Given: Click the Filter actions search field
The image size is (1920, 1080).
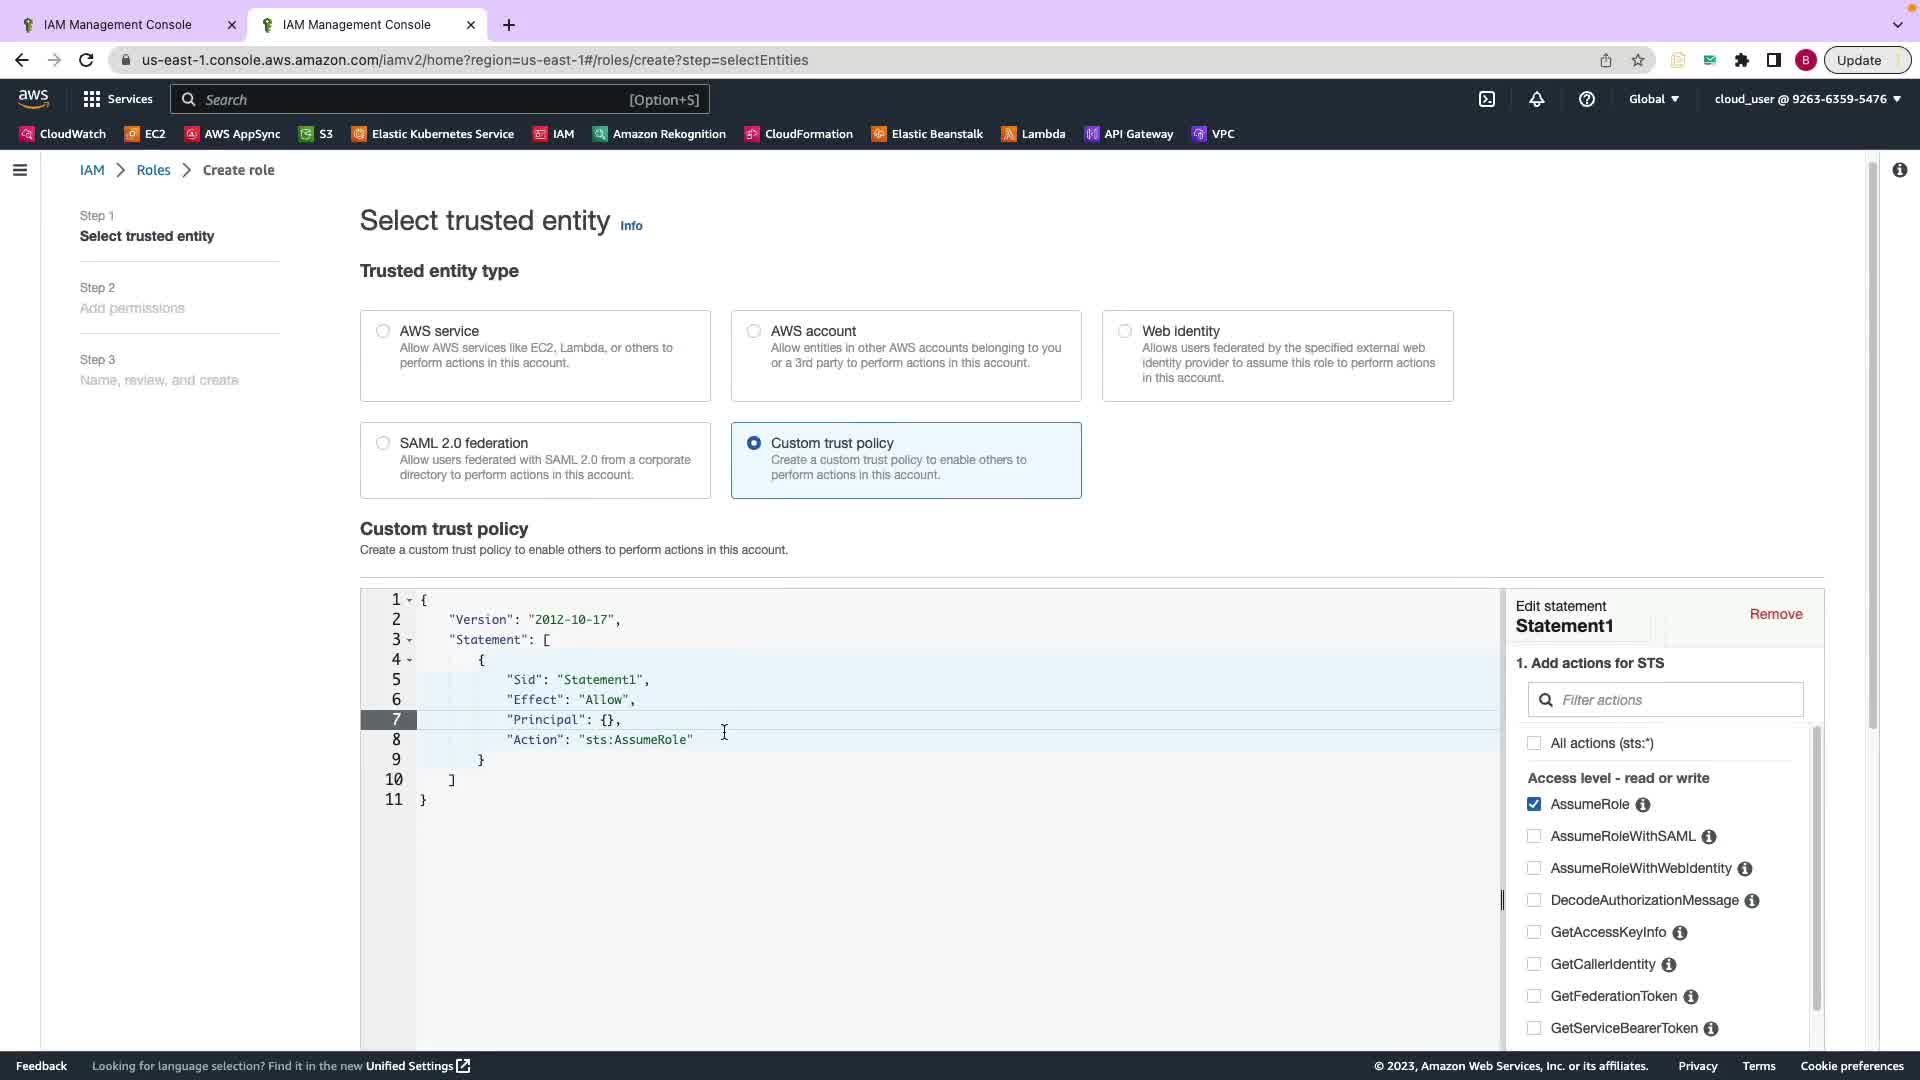Looking at the screenshot, I should (1676, 700).
